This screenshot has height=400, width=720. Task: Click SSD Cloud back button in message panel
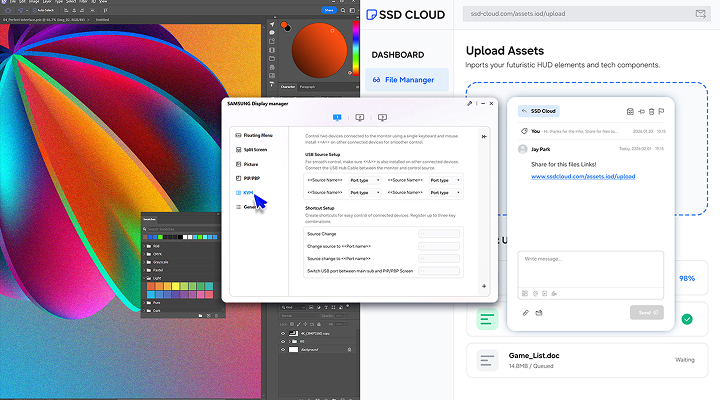click(x=539, y=111)
